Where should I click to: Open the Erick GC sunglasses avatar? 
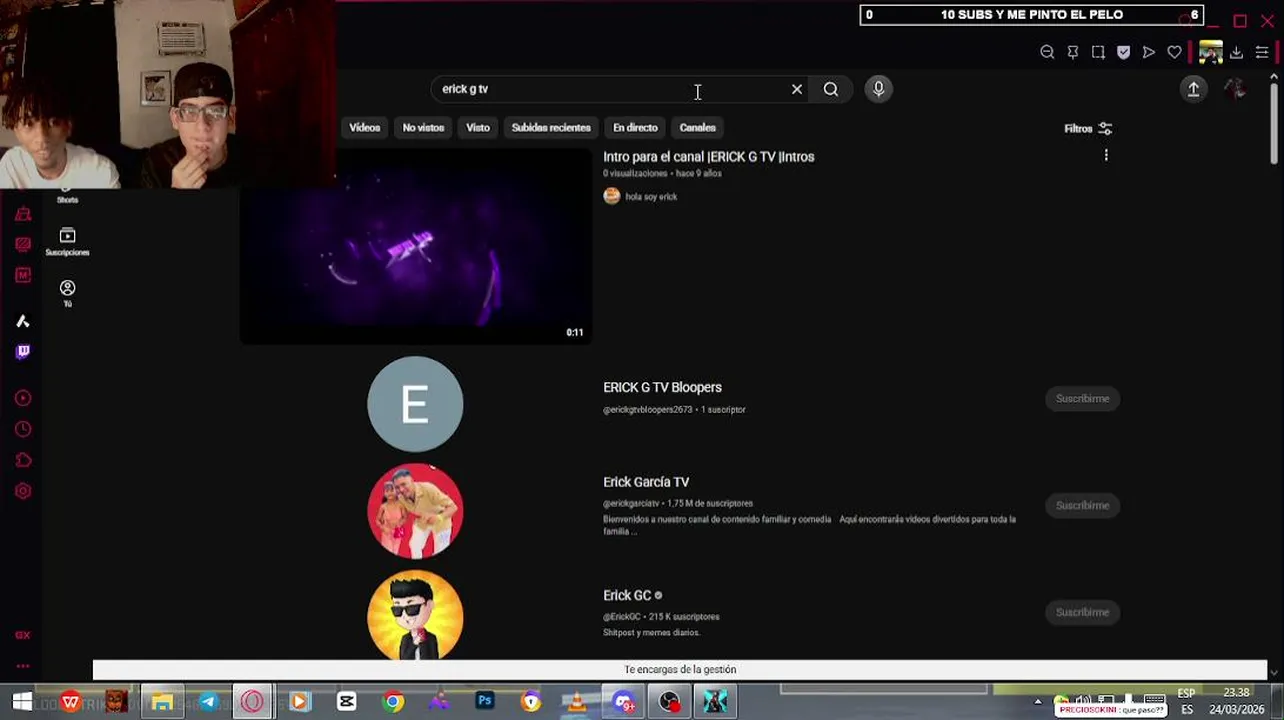click(415, 615)
